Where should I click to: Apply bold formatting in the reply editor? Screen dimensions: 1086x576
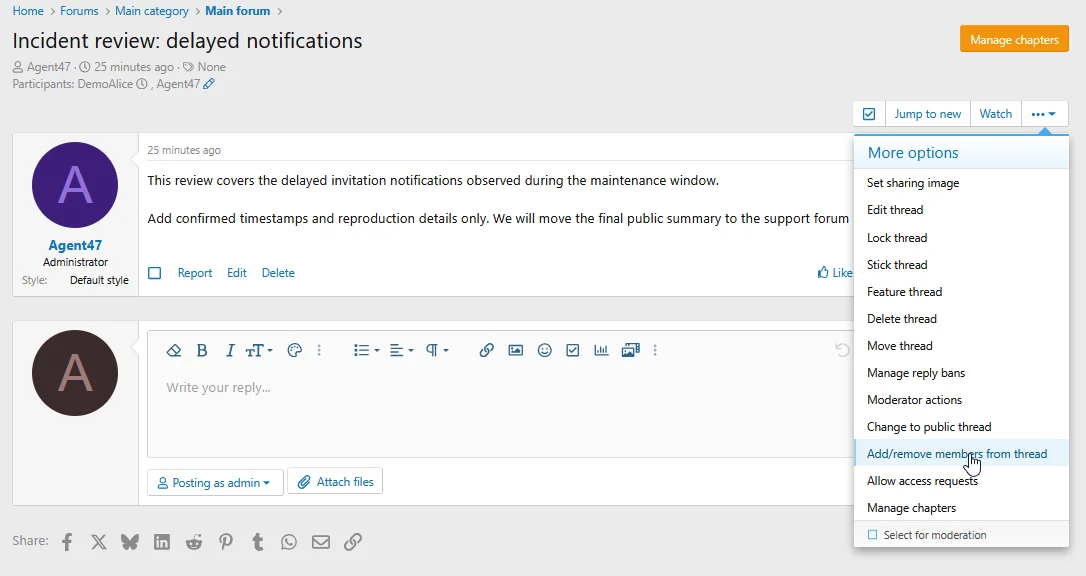point(202,350)
